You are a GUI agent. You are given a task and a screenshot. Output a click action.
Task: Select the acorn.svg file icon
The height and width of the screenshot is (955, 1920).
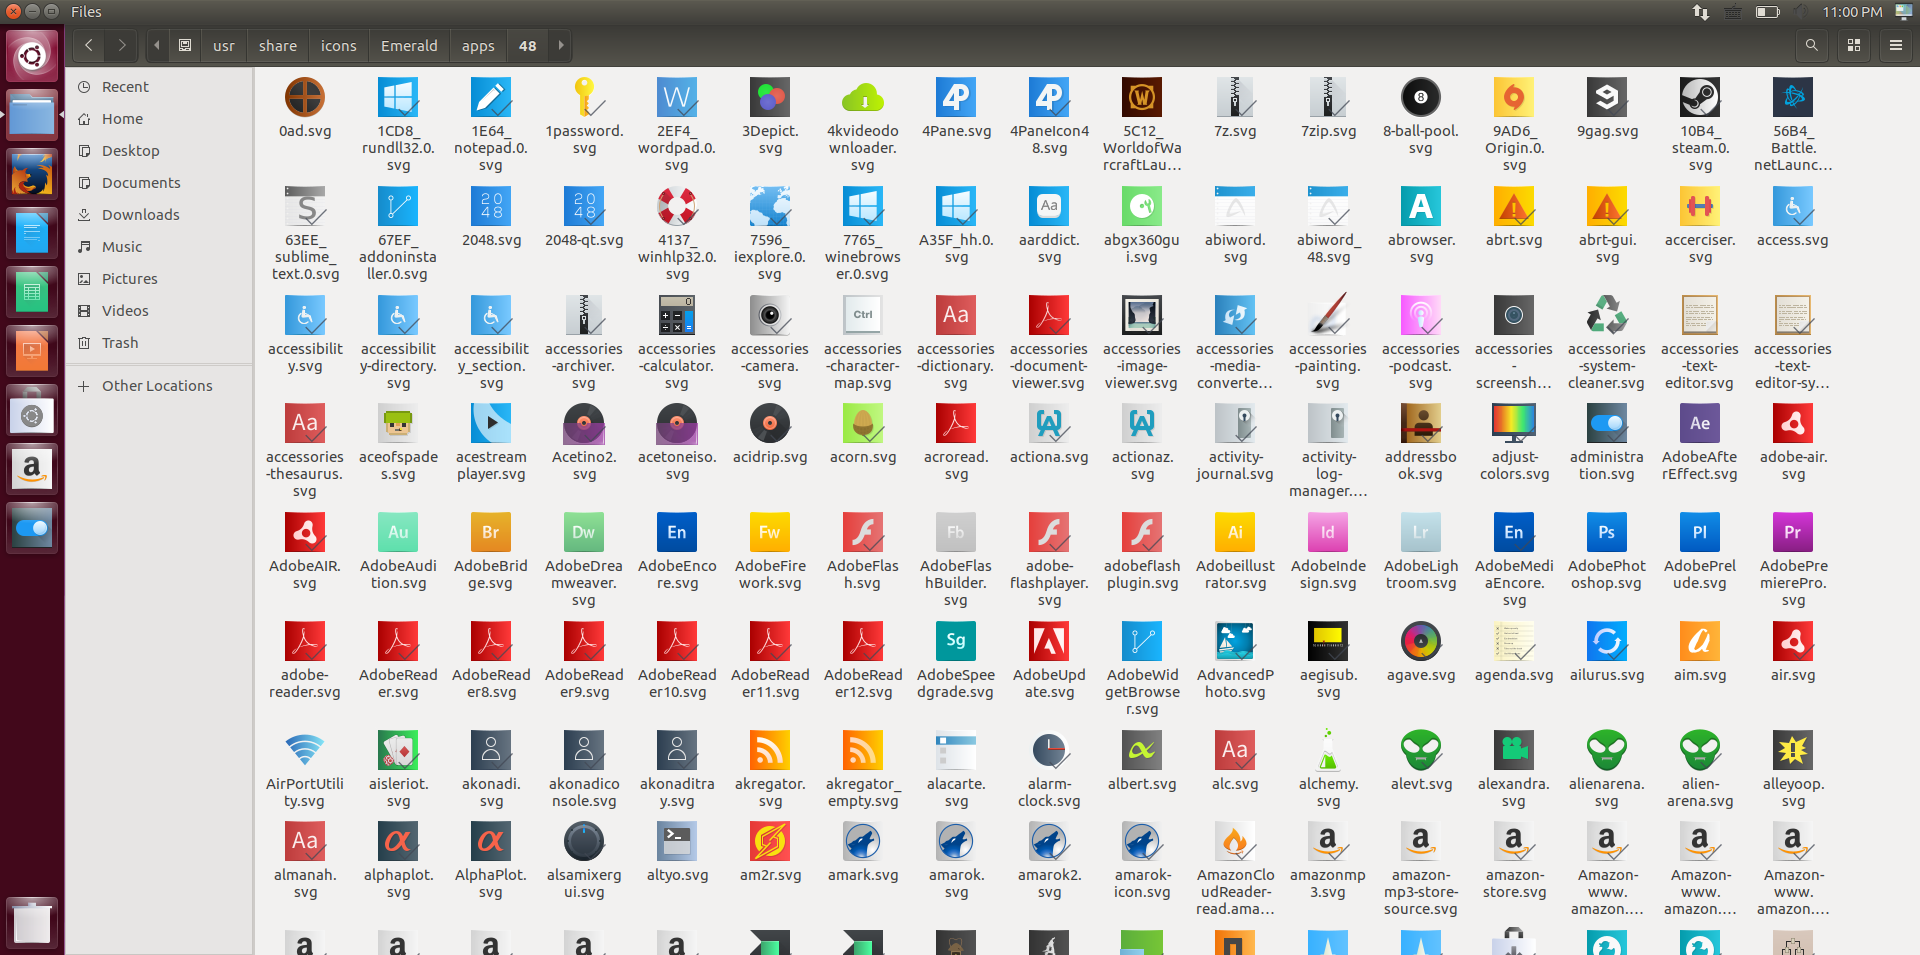[863, 423]
